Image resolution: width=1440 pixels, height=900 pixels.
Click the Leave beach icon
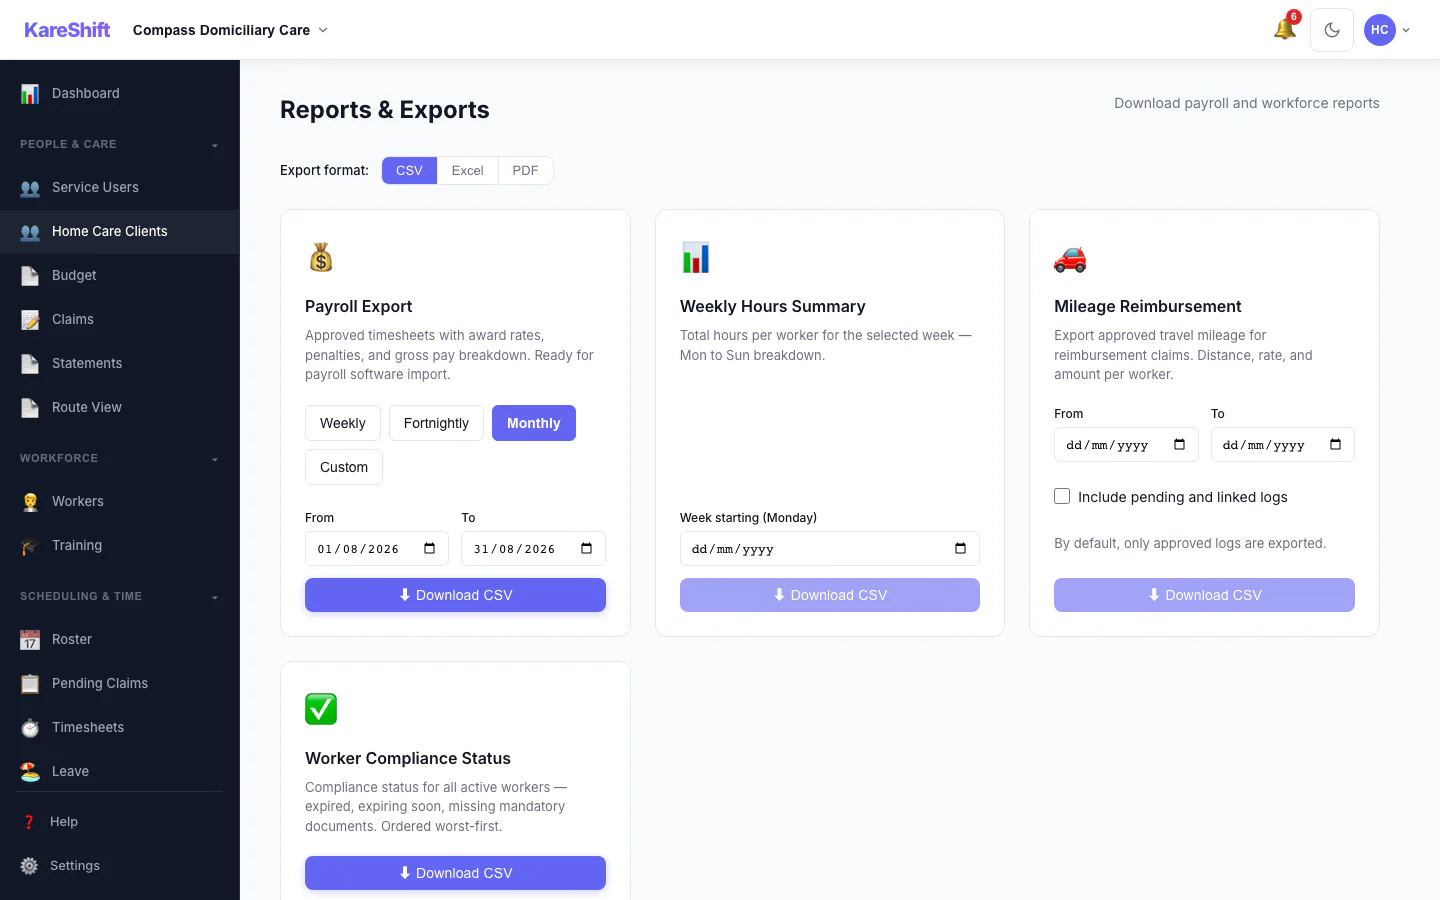(x=30, y=772)
